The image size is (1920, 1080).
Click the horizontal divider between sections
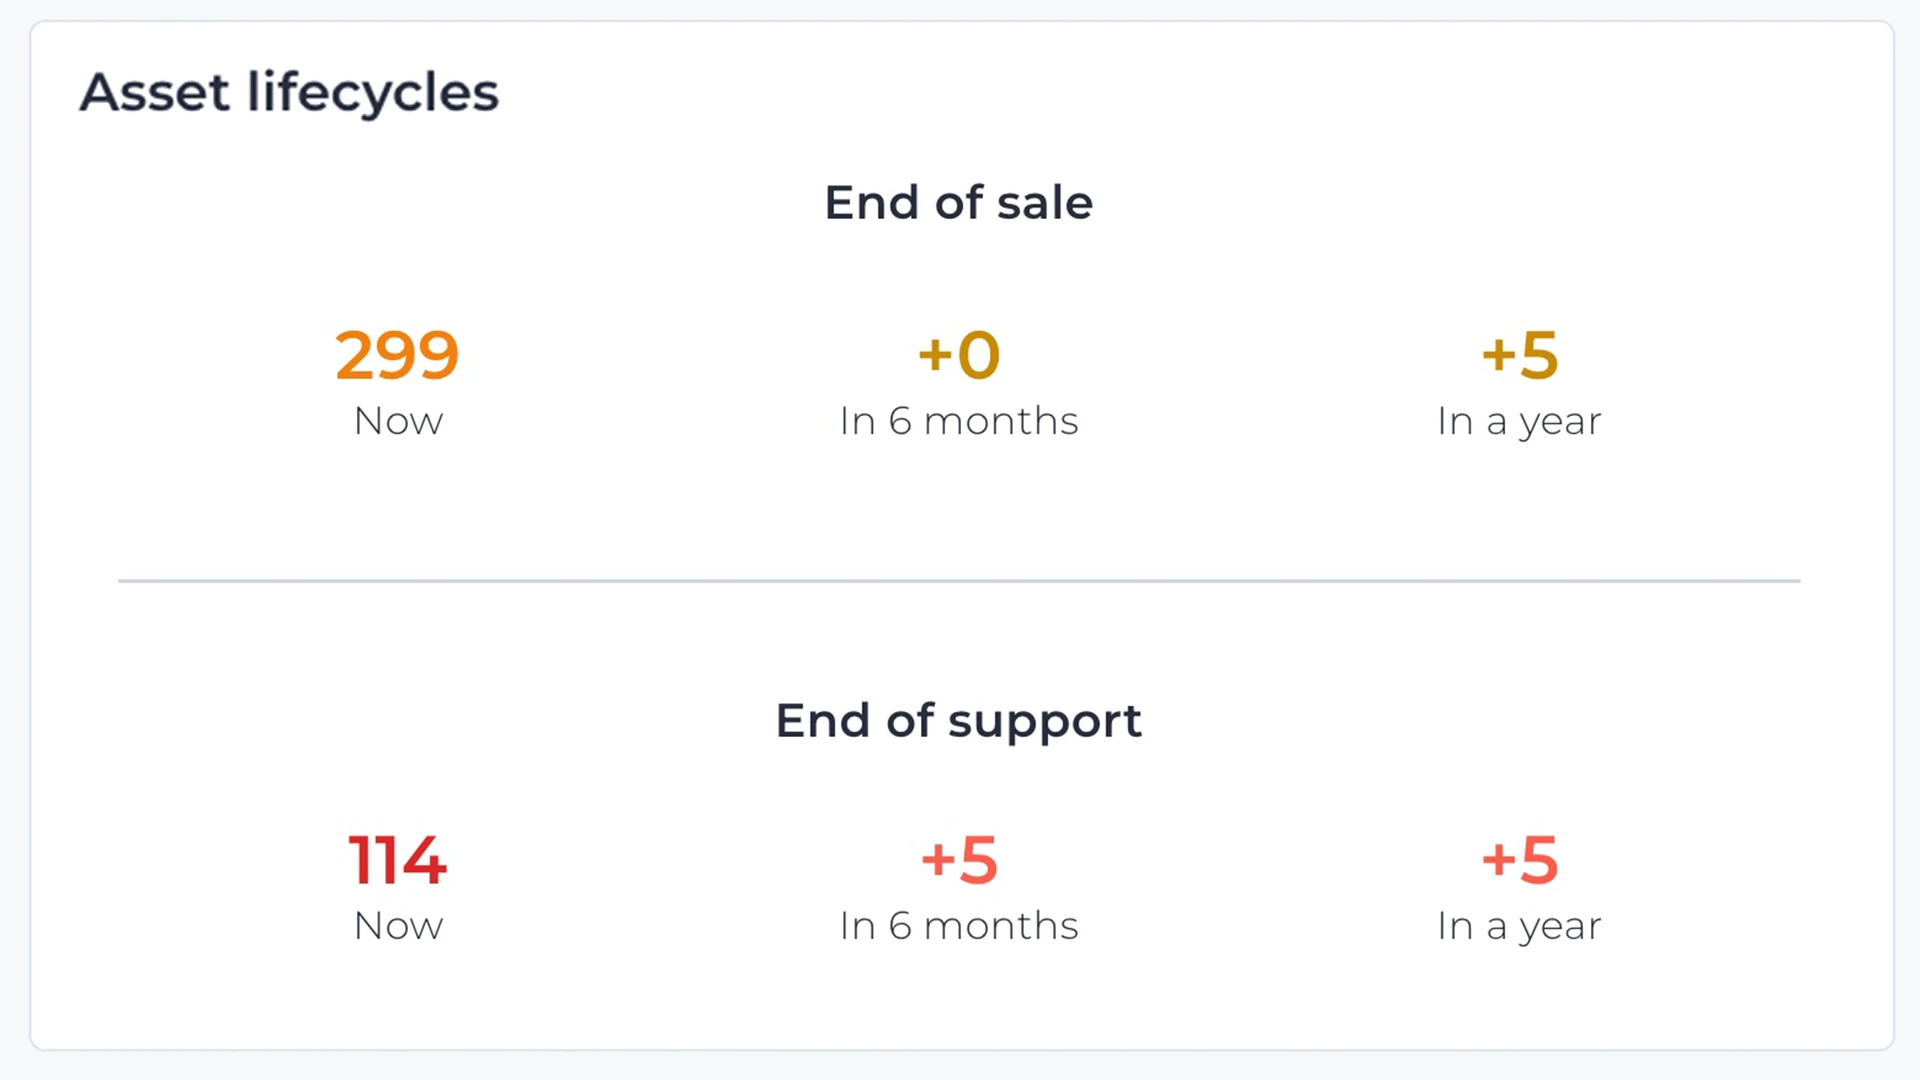(x=958, y=580)
